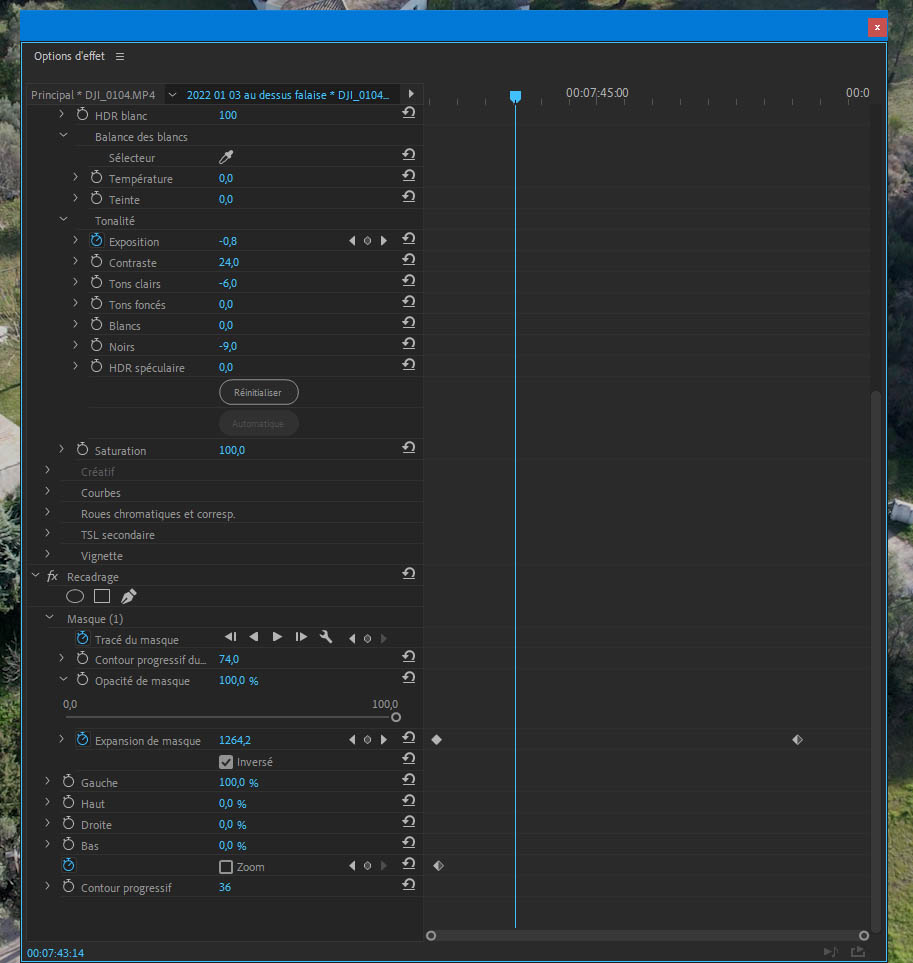Reset the Saturation parameter
Screen dimensions: 913x963
(x=409, y=448)
